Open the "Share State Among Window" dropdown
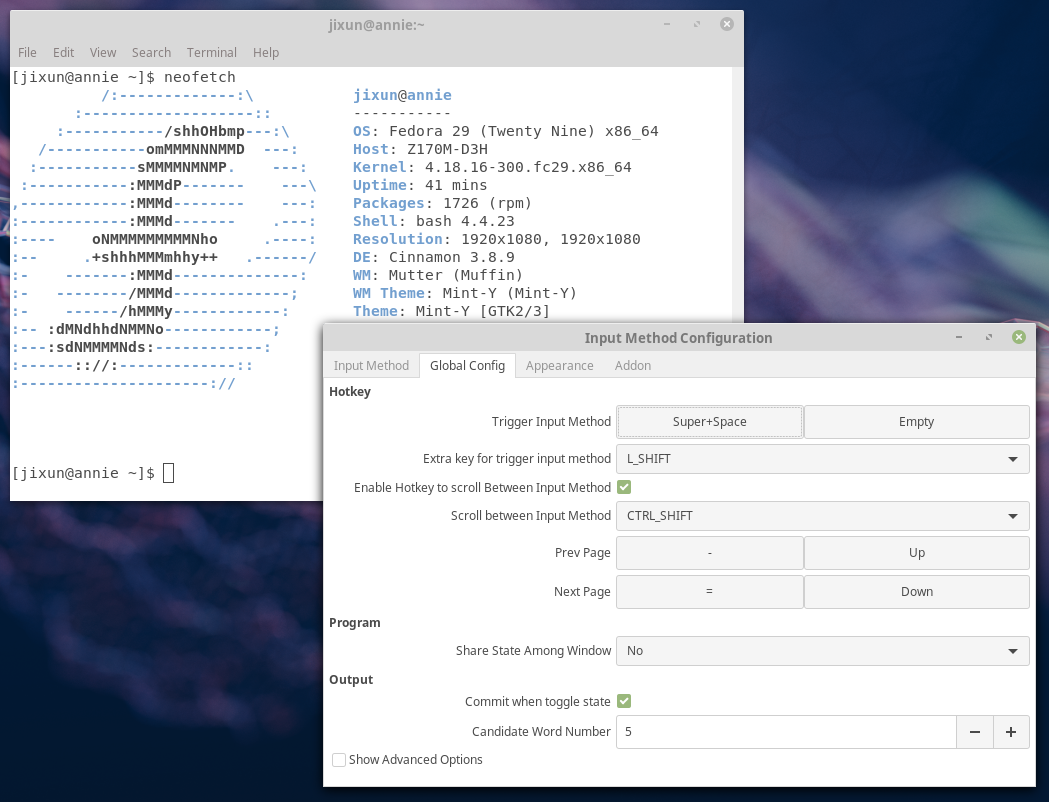1049x802 pixels. [x=822, y=650]
